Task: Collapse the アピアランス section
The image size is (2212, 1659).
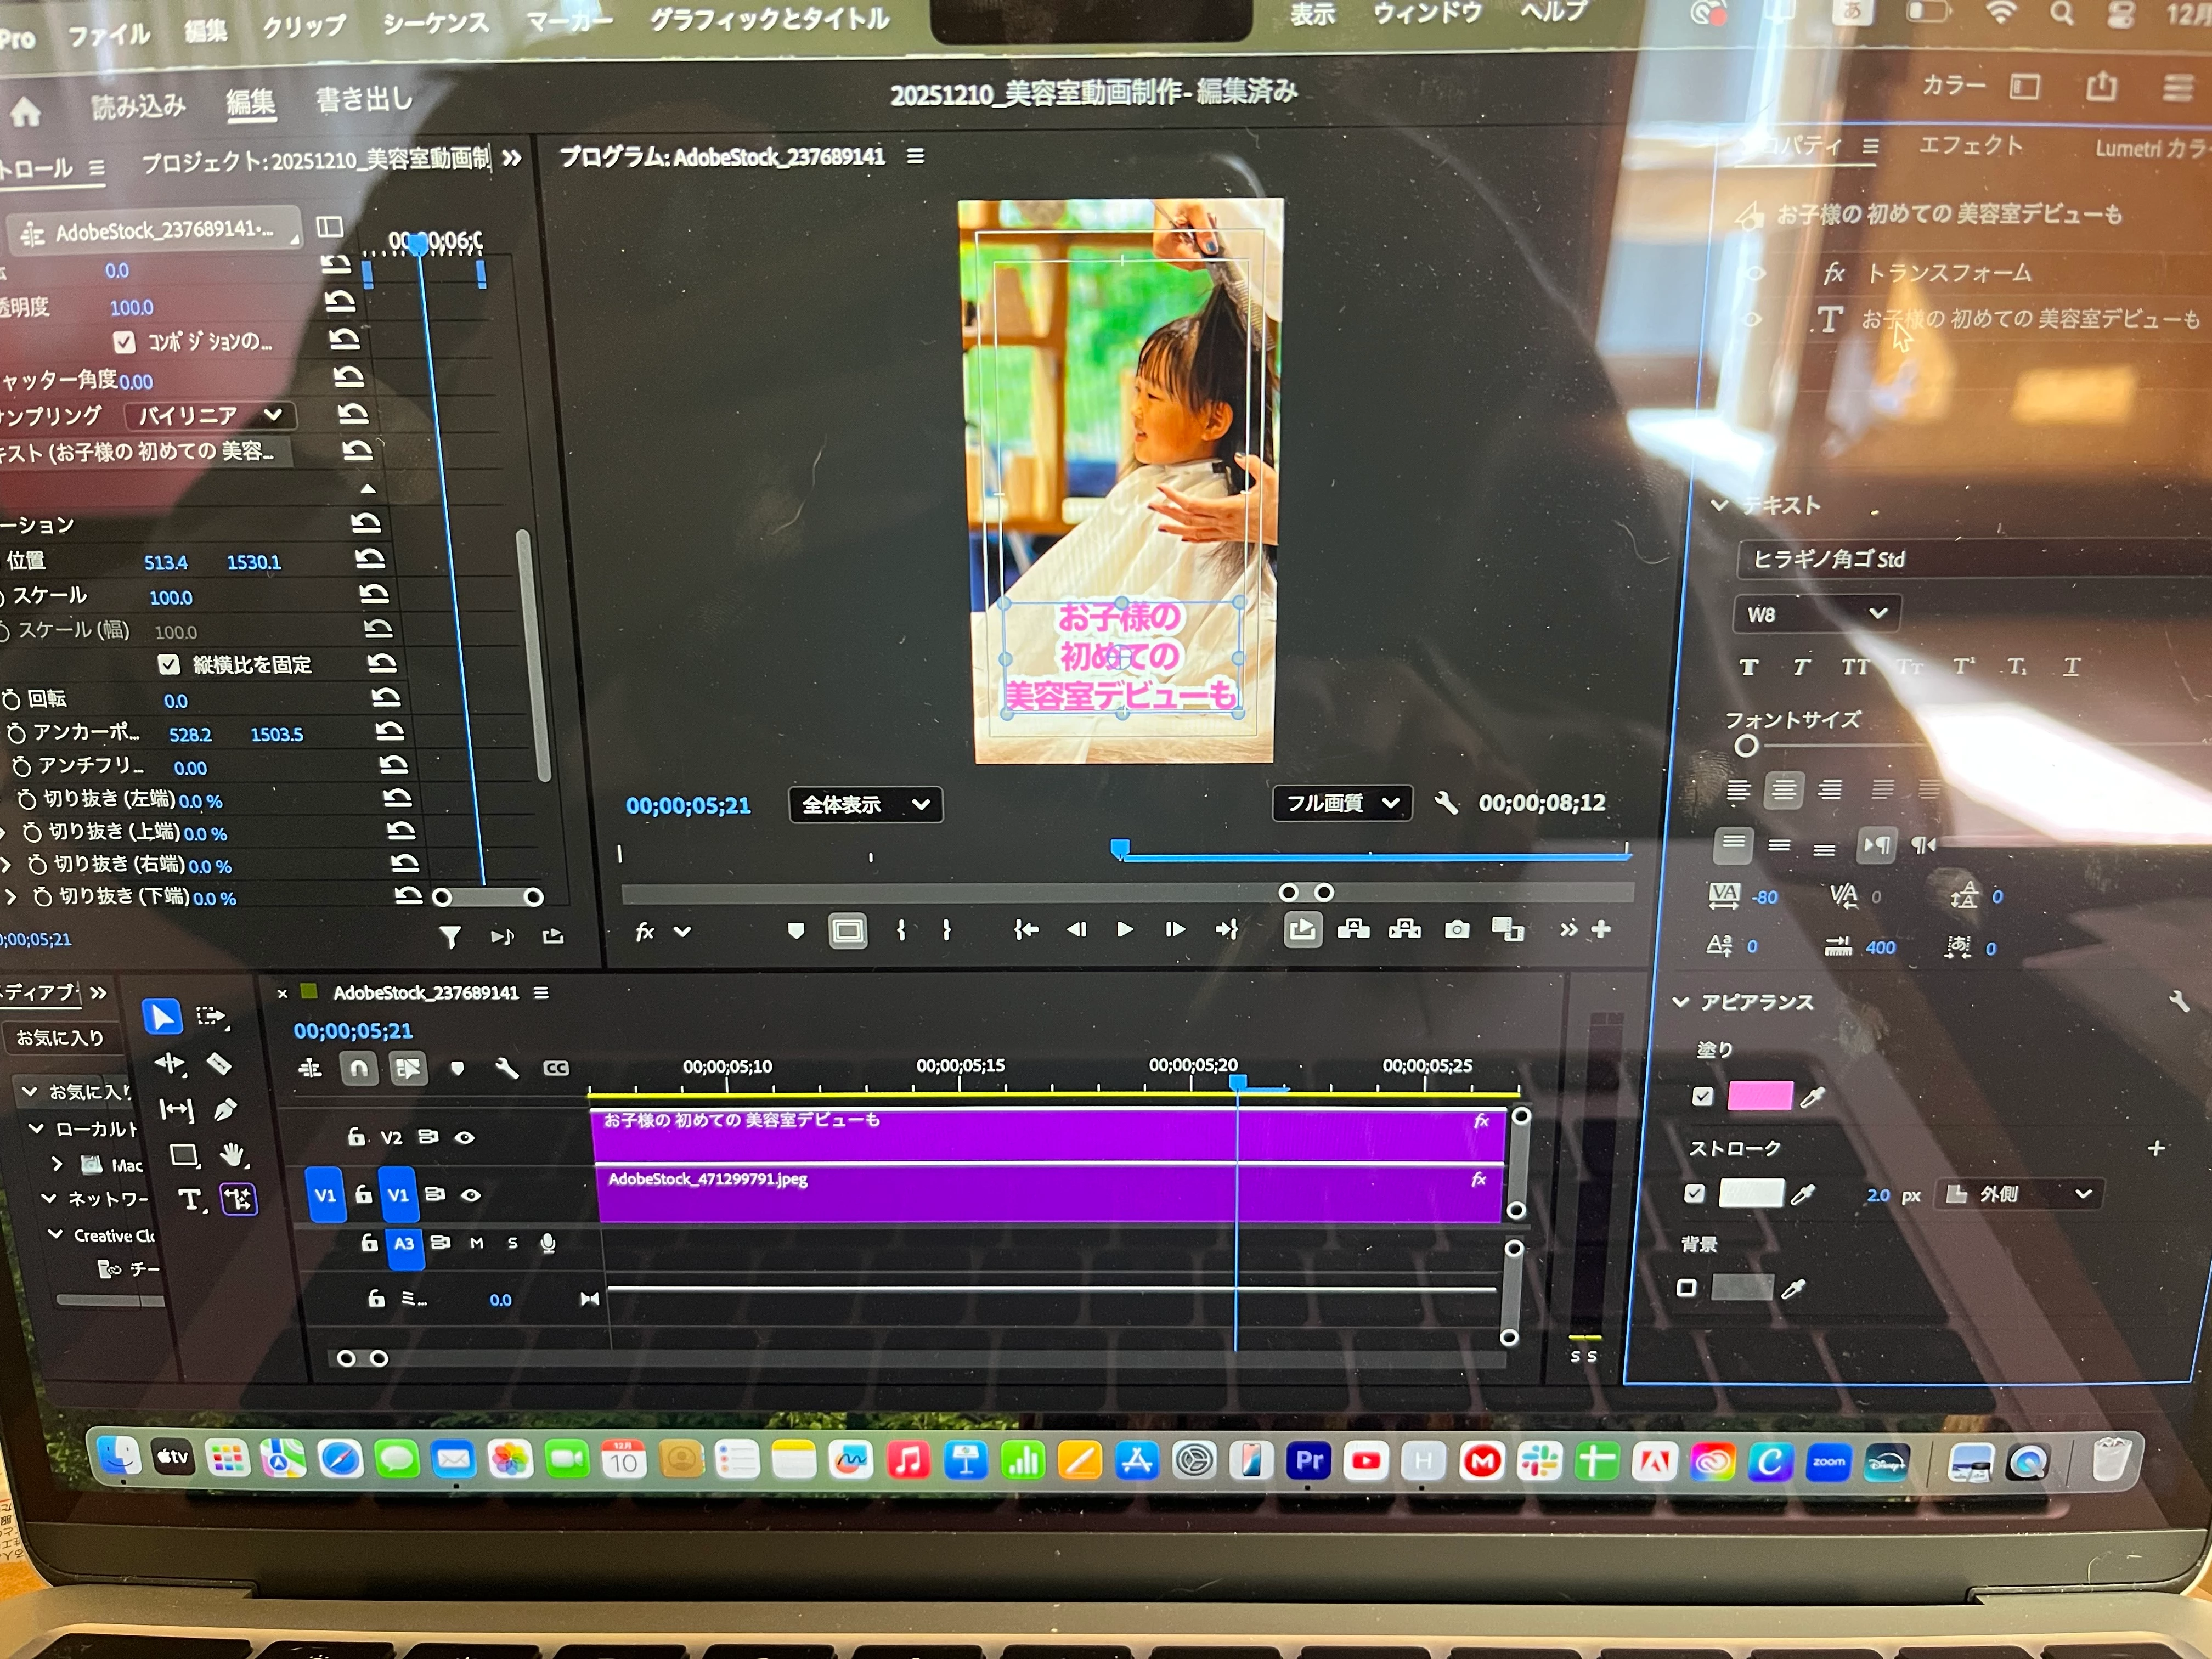Action: [1680, 1001]
